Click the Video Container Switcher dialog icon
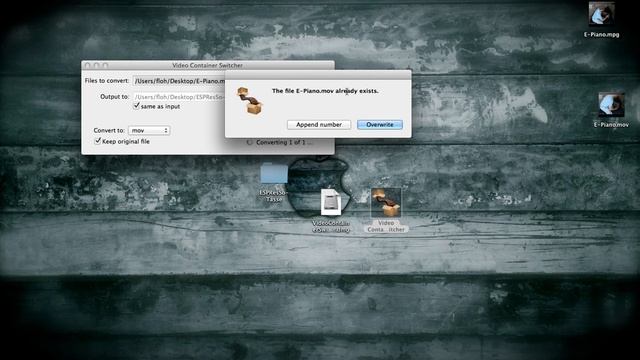 [x=249, y=101]
